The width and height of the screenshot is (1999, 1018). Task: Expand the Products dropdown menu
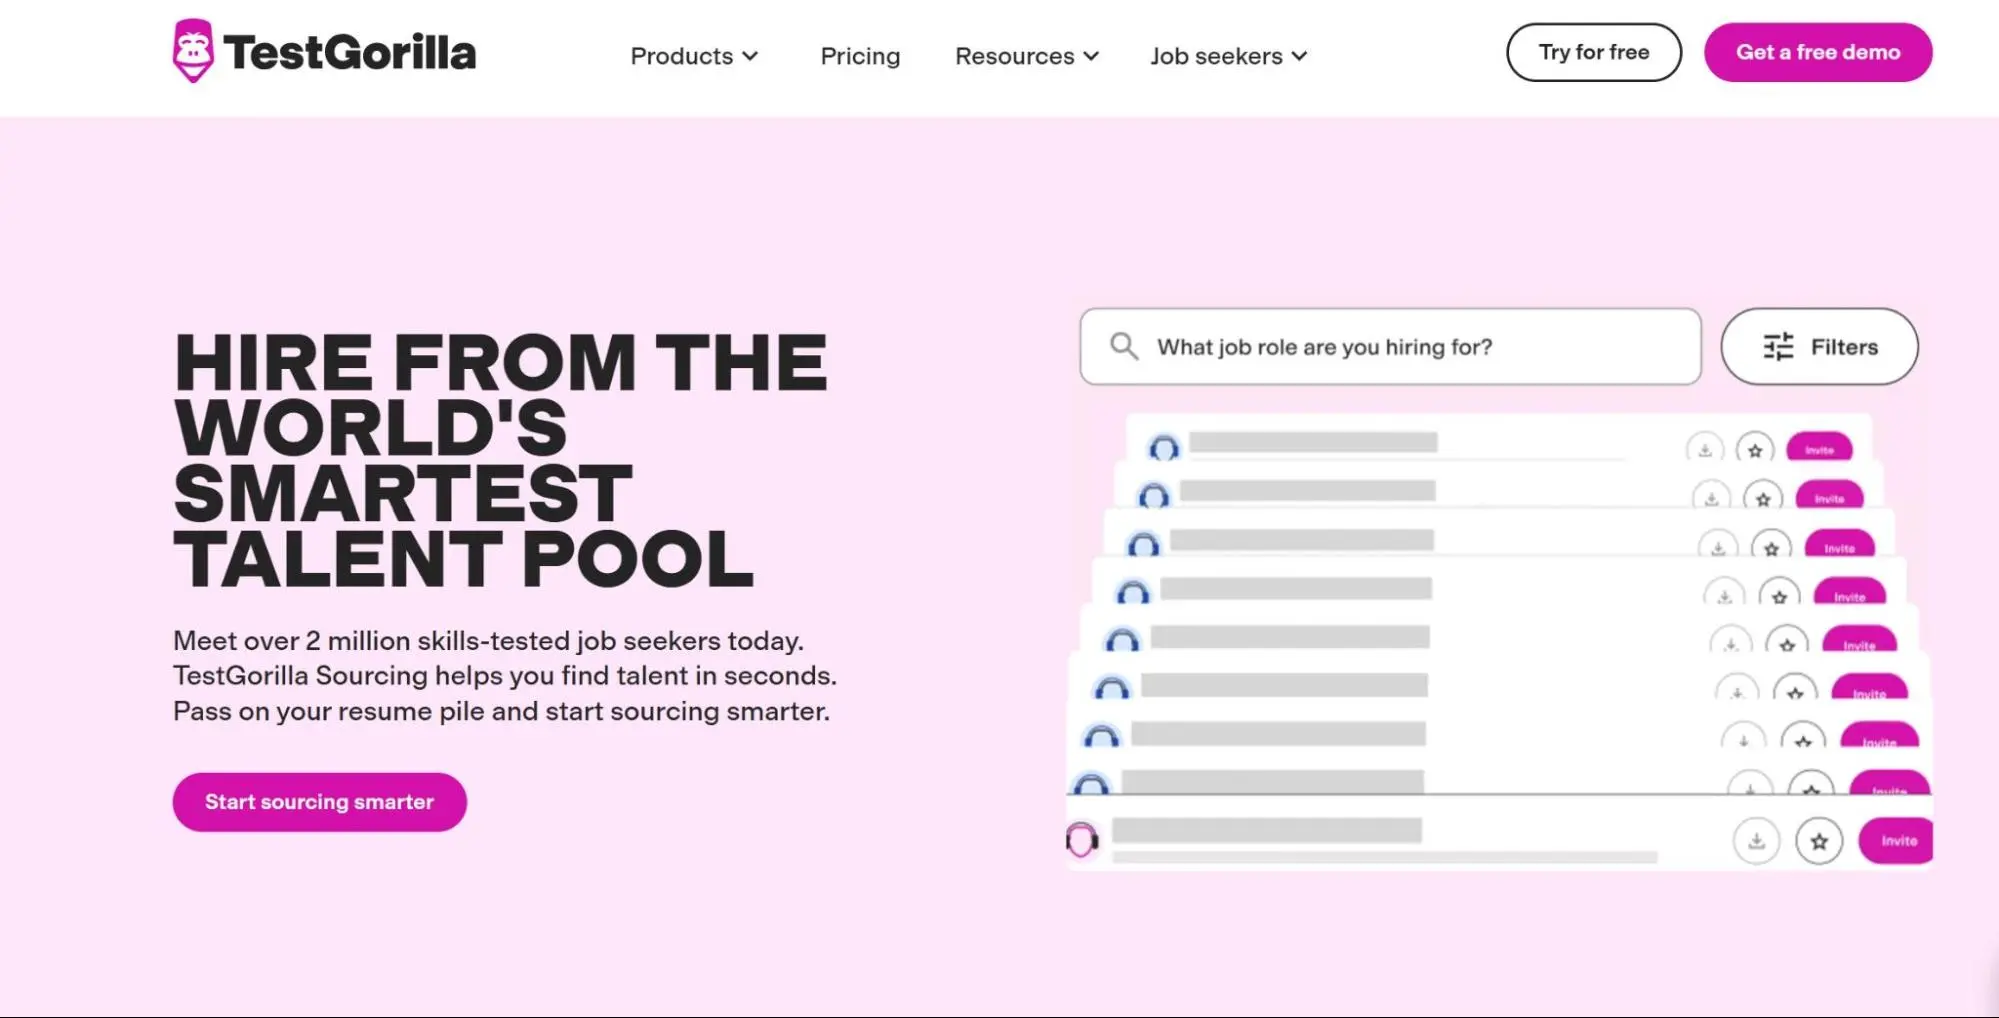click(694, 56)
